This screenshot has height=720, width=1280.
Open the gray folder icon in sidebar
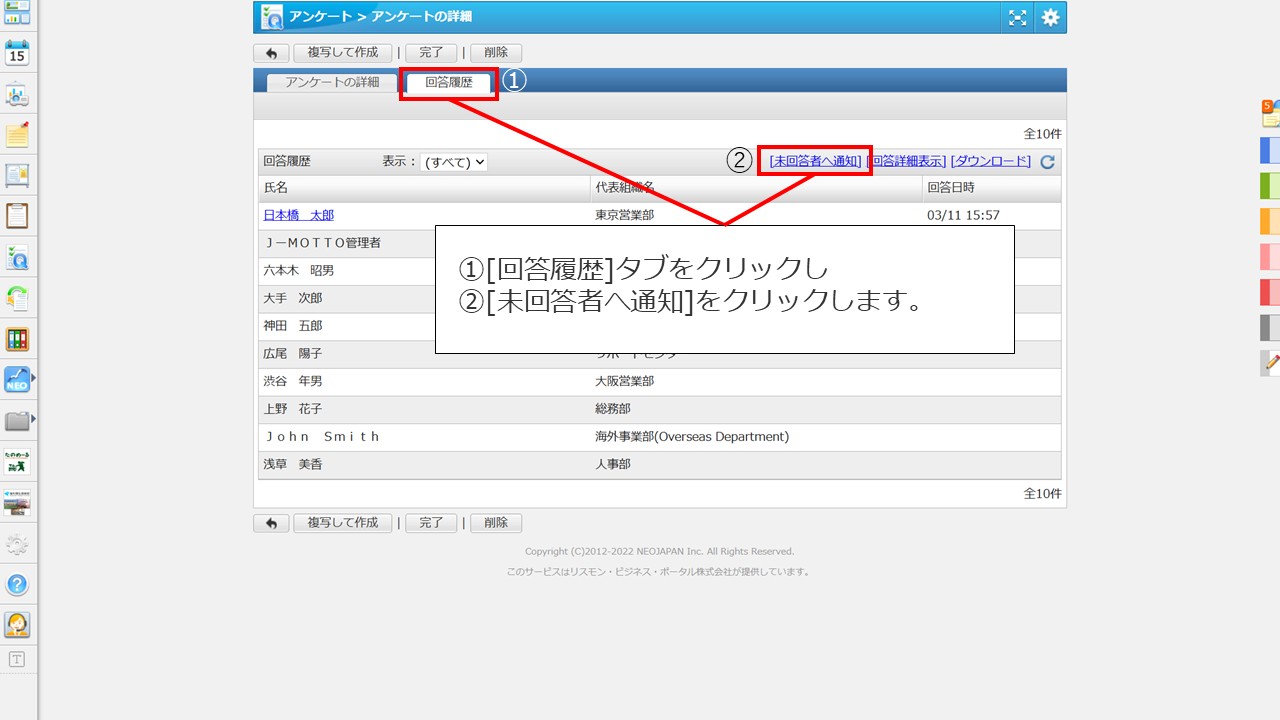tap(17, 420)
